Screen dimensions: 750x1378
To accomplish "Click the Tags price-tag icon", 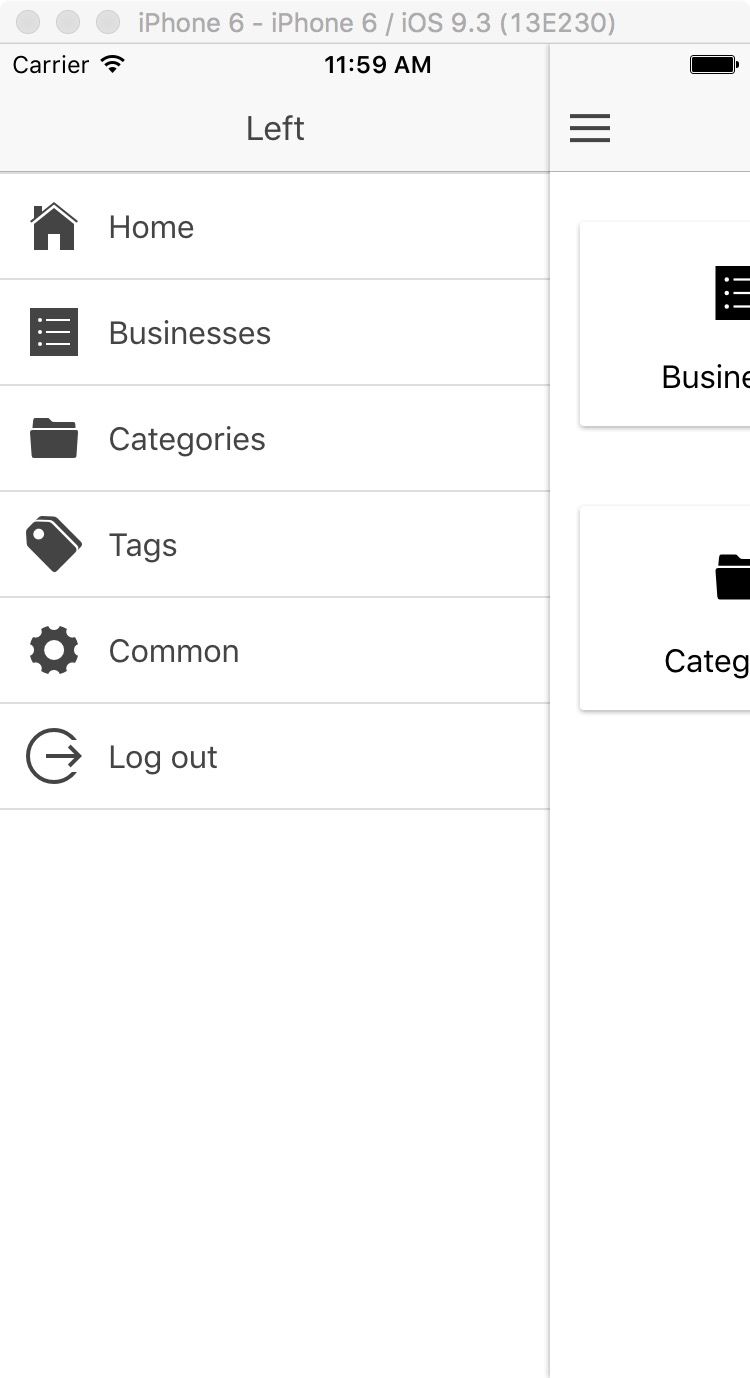I will pos(54,545).
